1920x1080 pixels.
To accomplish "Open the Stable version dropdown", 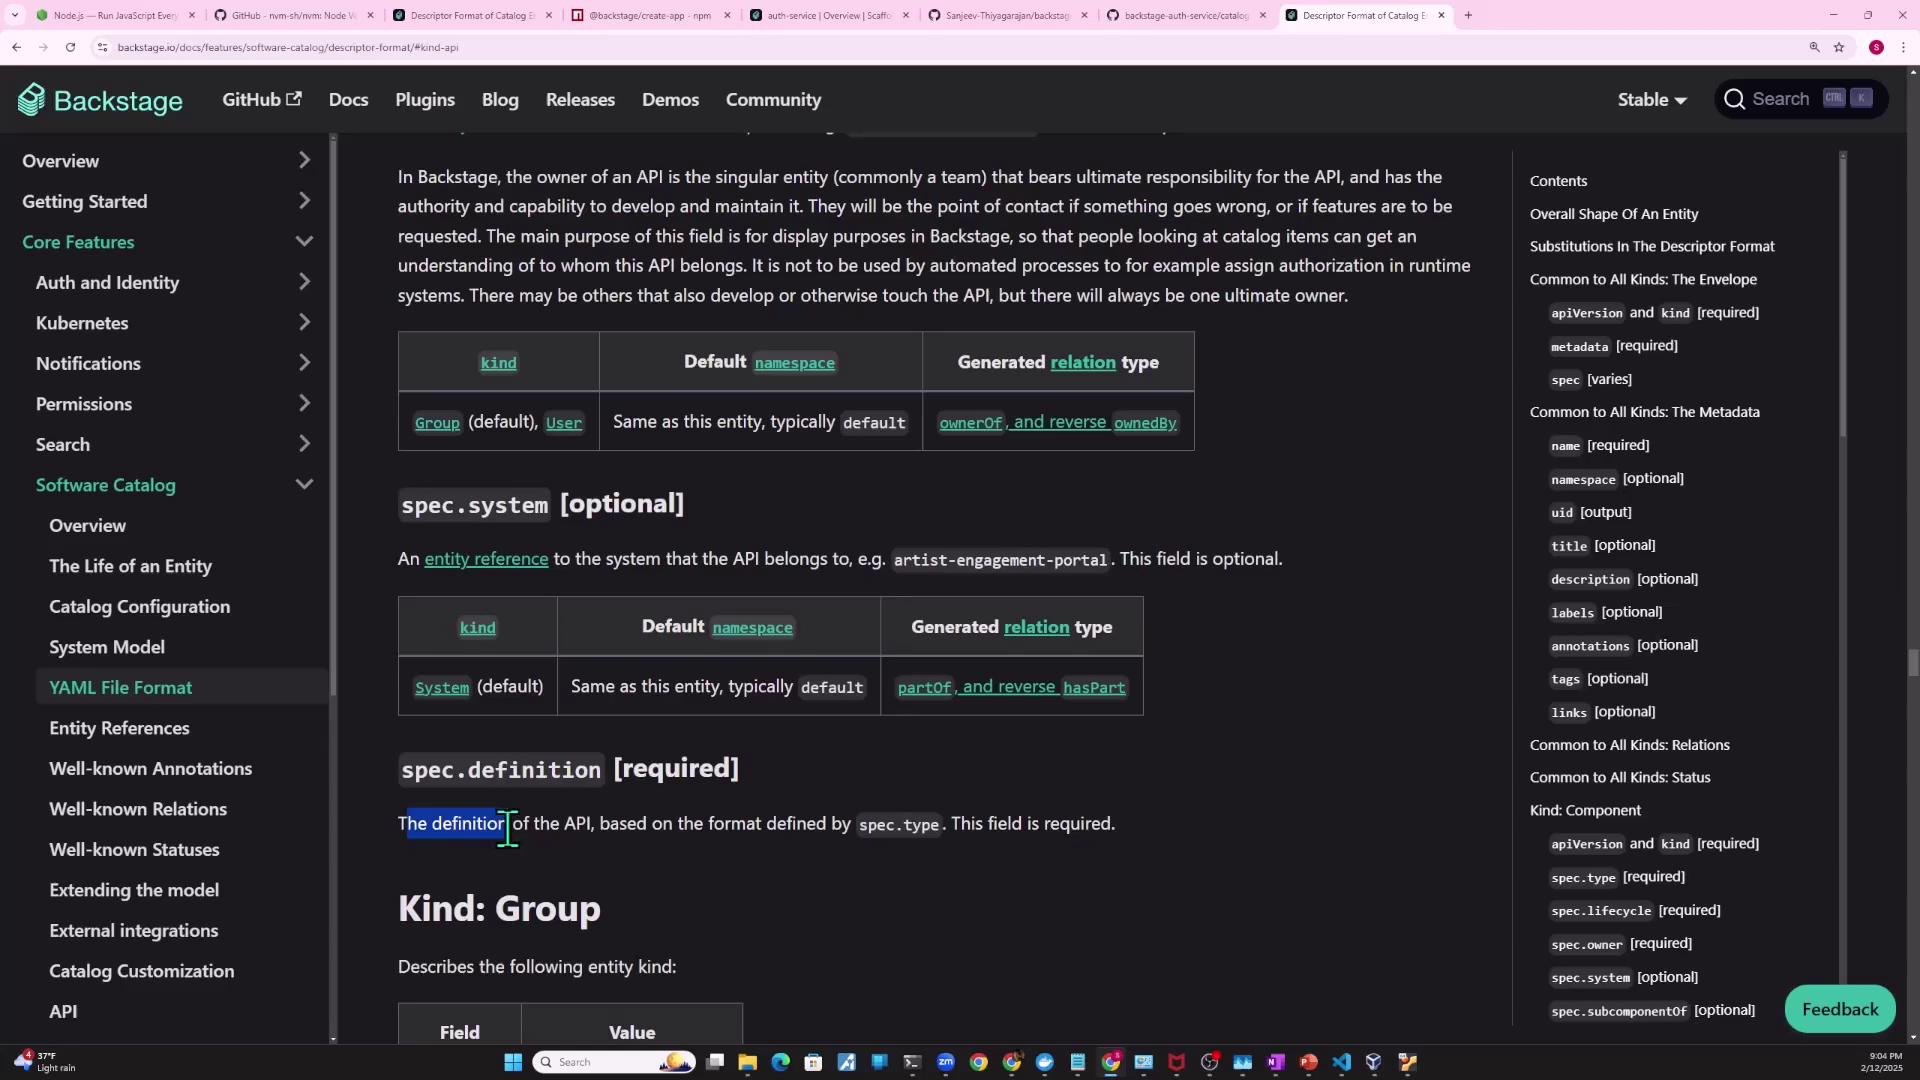I will (x=1652, y=100).
